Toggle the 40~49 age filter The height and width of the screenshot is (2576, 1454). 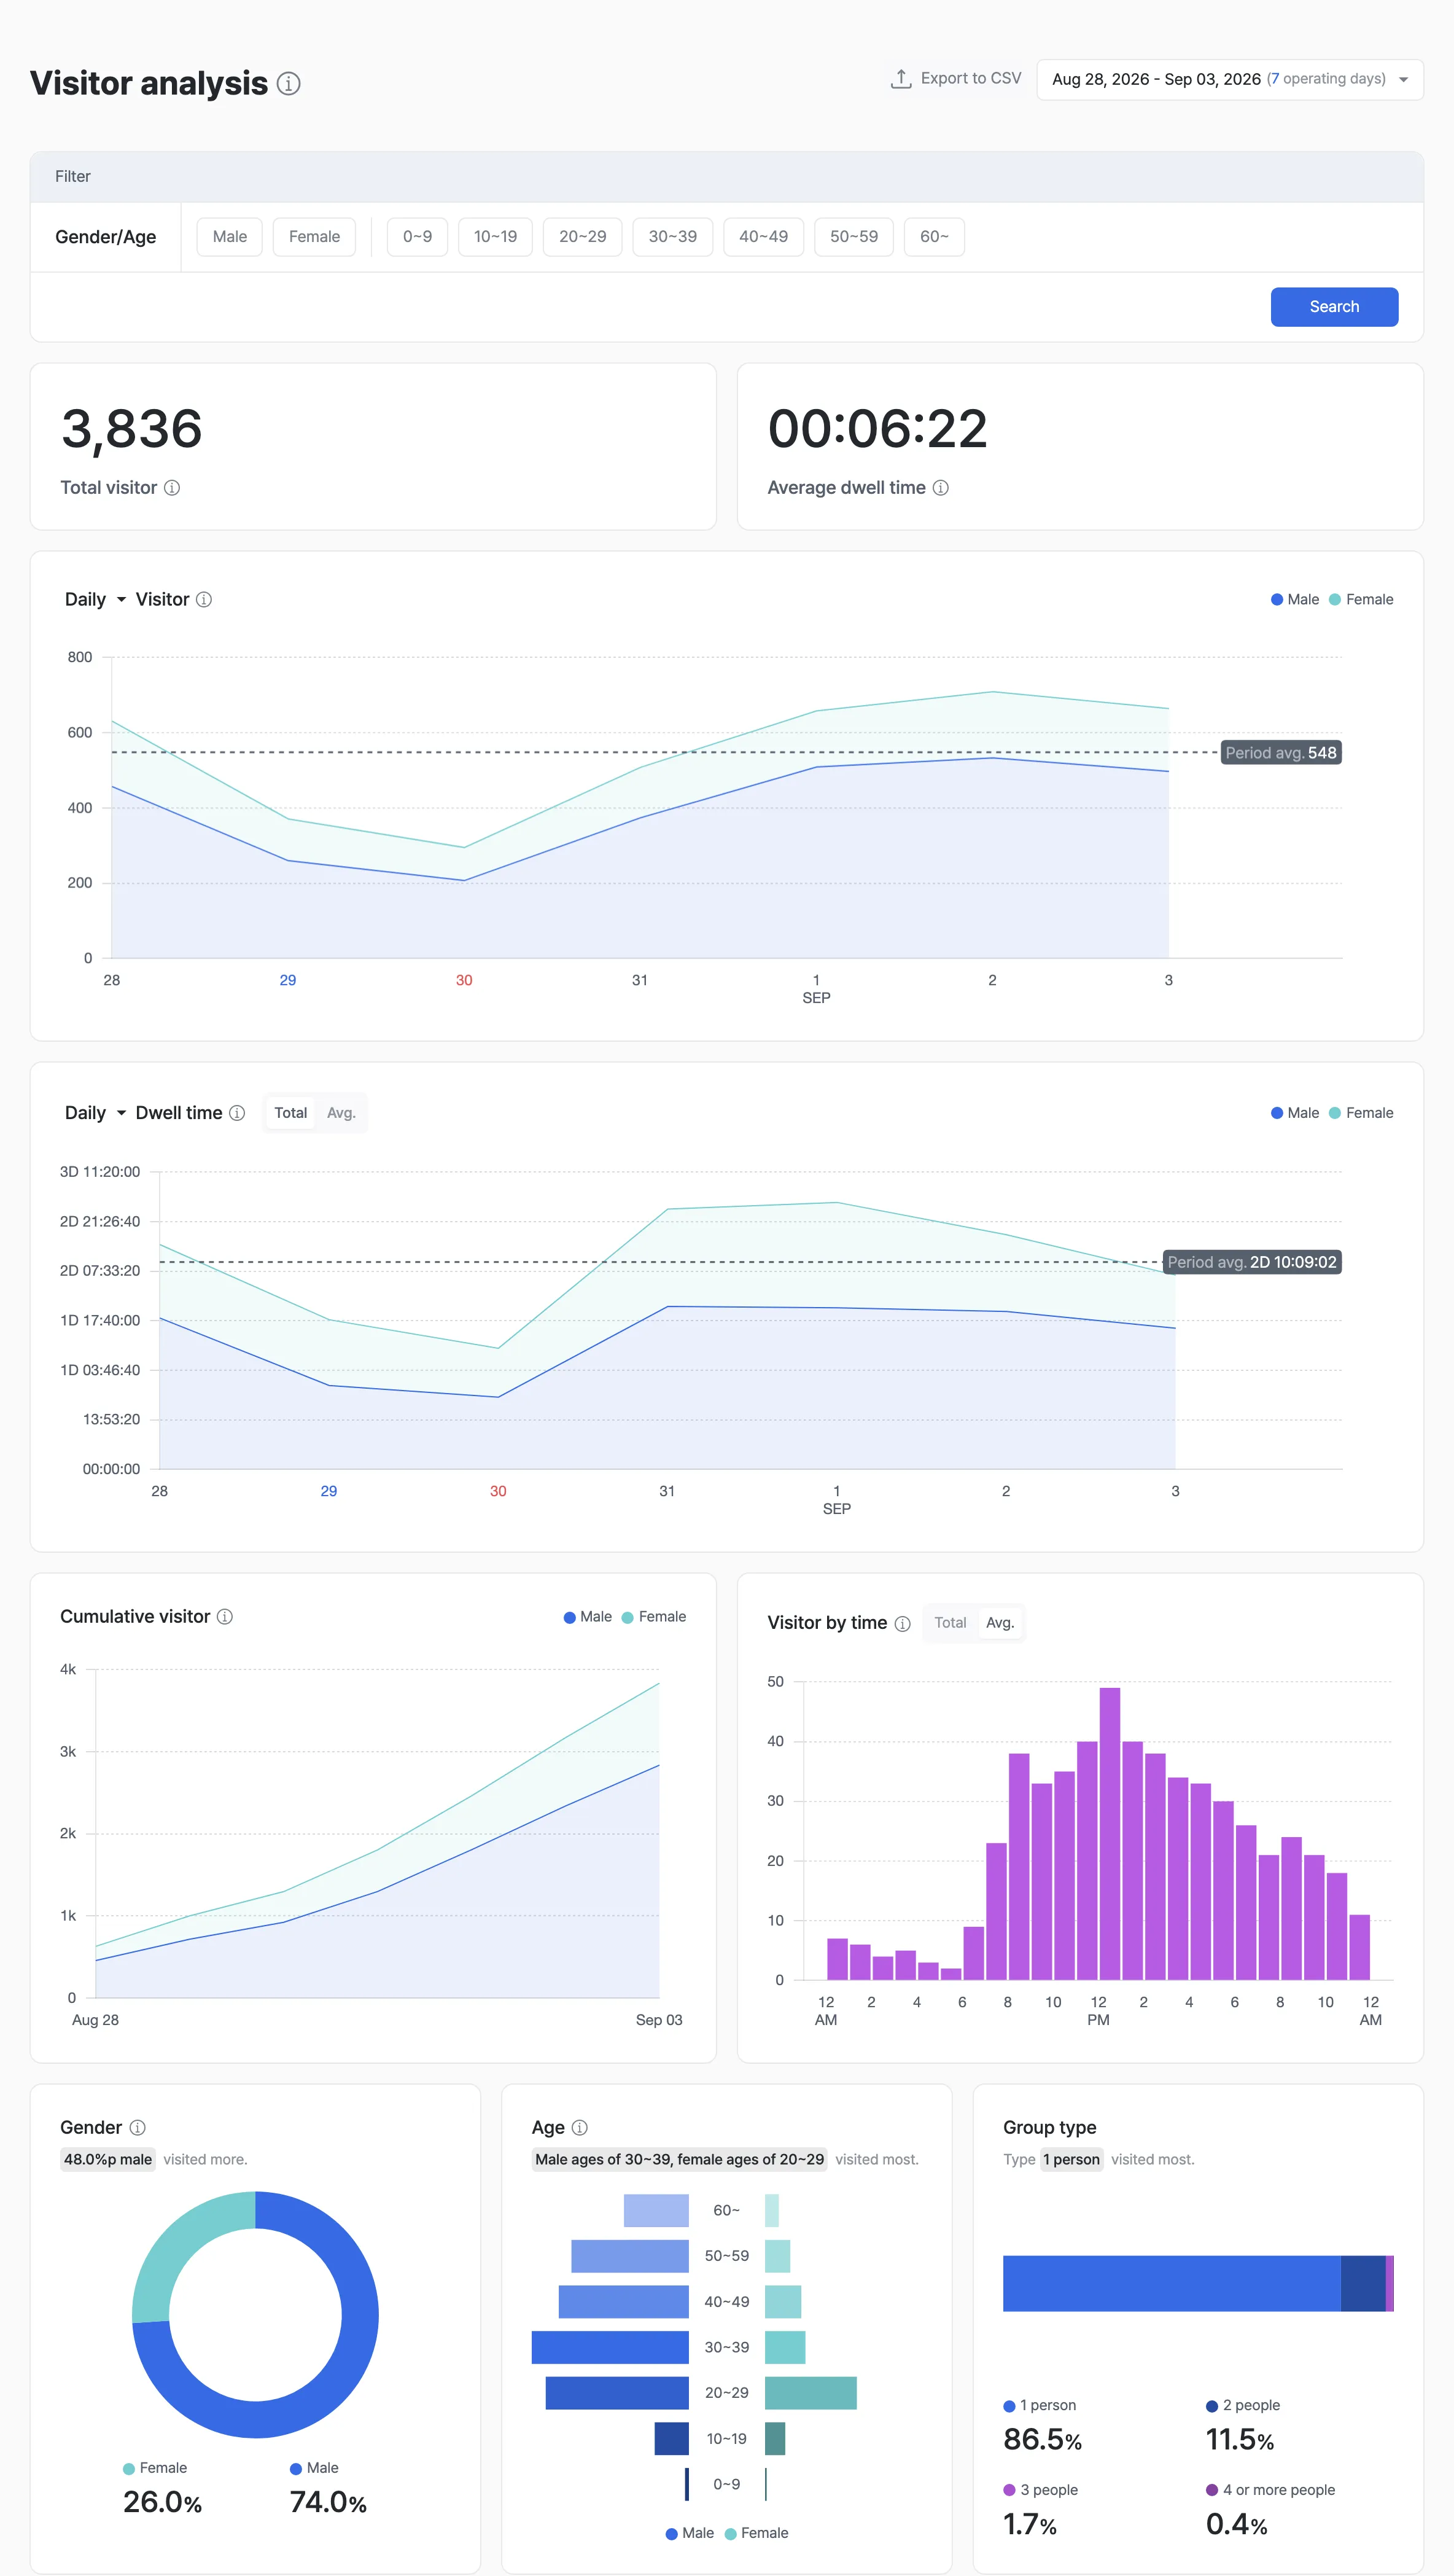(764, 237)
